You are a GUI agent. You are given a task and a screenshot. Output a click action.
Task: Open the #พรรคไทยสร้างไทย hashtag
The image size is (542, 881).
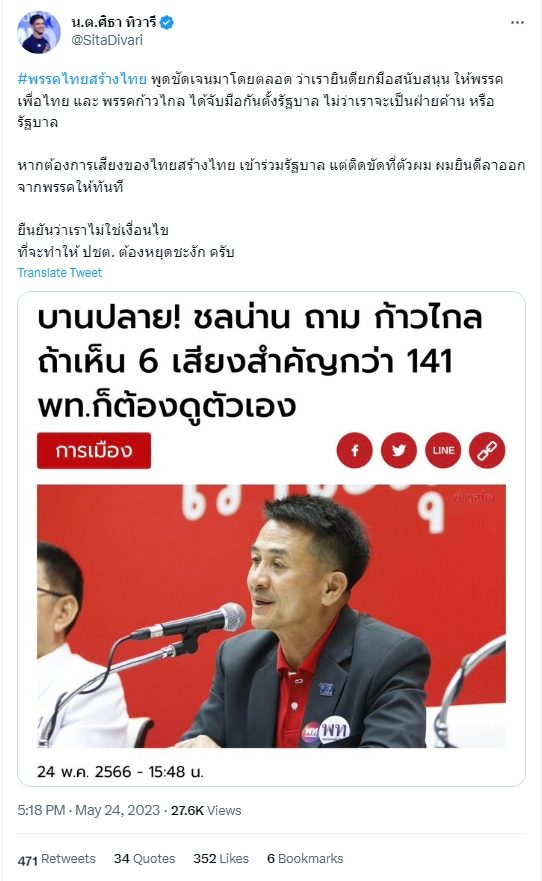point(82,79)
